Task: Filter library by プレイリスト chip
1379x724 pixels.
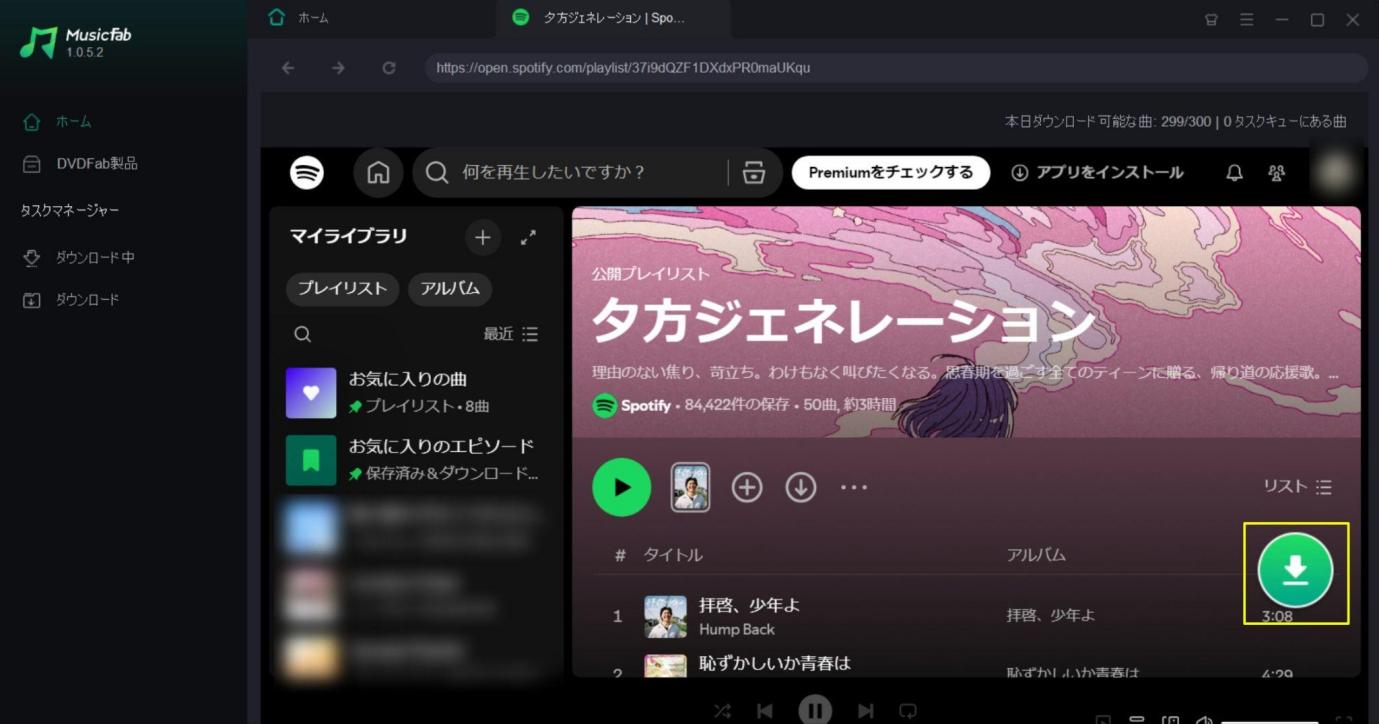Action: [x=342, y=288]
